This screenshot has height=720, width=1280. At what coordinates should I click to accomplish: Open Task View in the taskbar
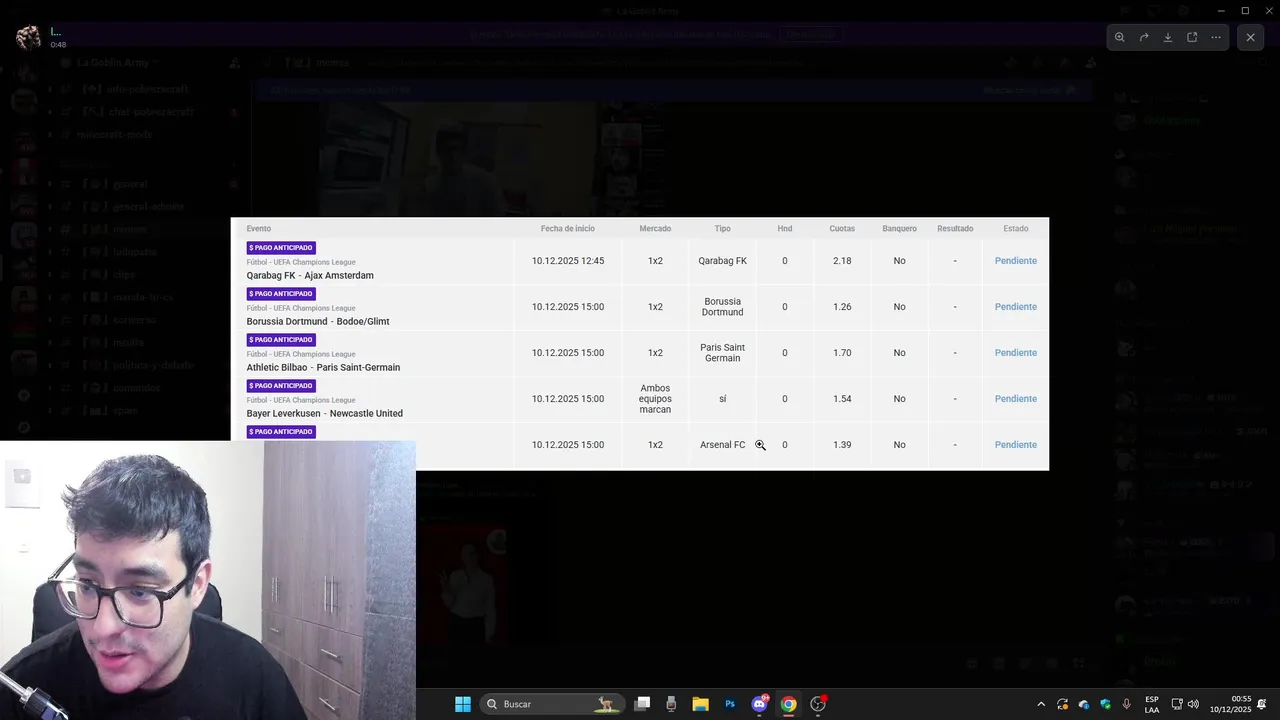(x=643, y=704)
